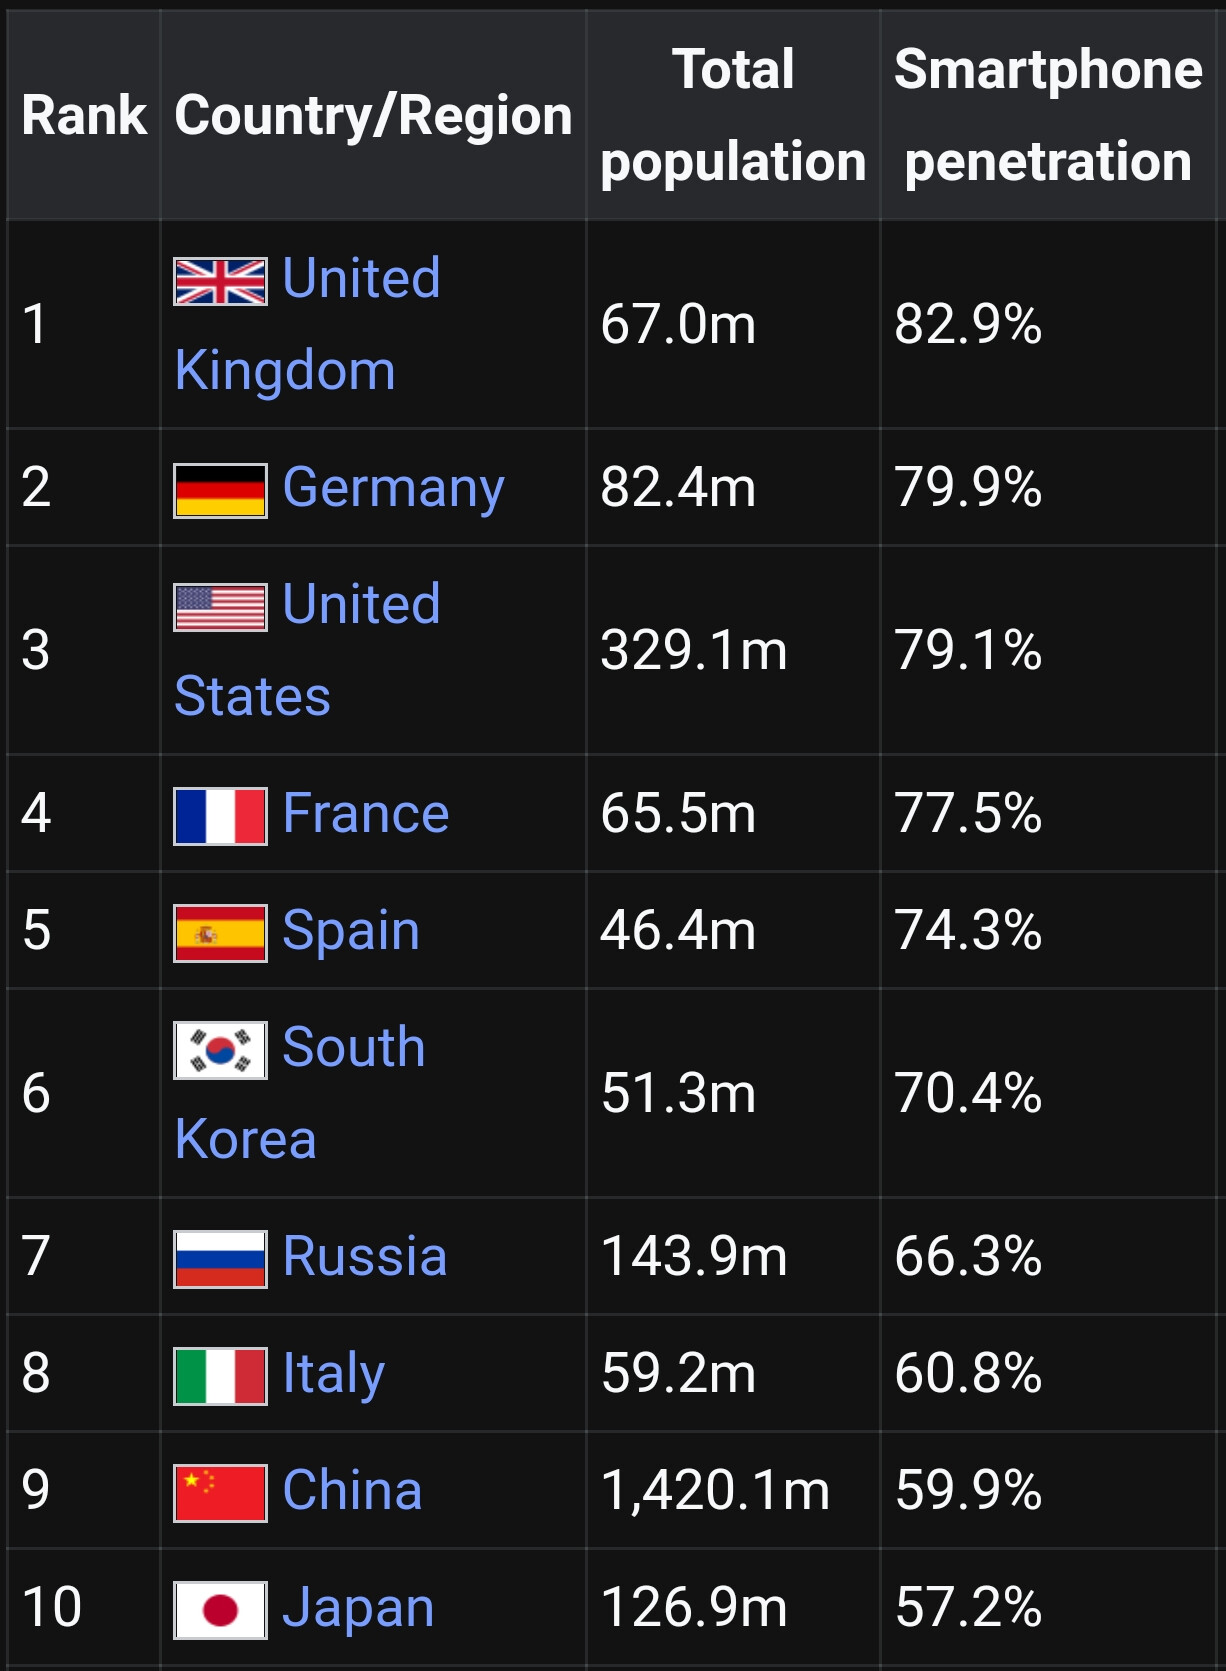Click the United States flag icon
This screenshot has width=1226, height=1671.
pyautogui.click(x=220, y=607)
